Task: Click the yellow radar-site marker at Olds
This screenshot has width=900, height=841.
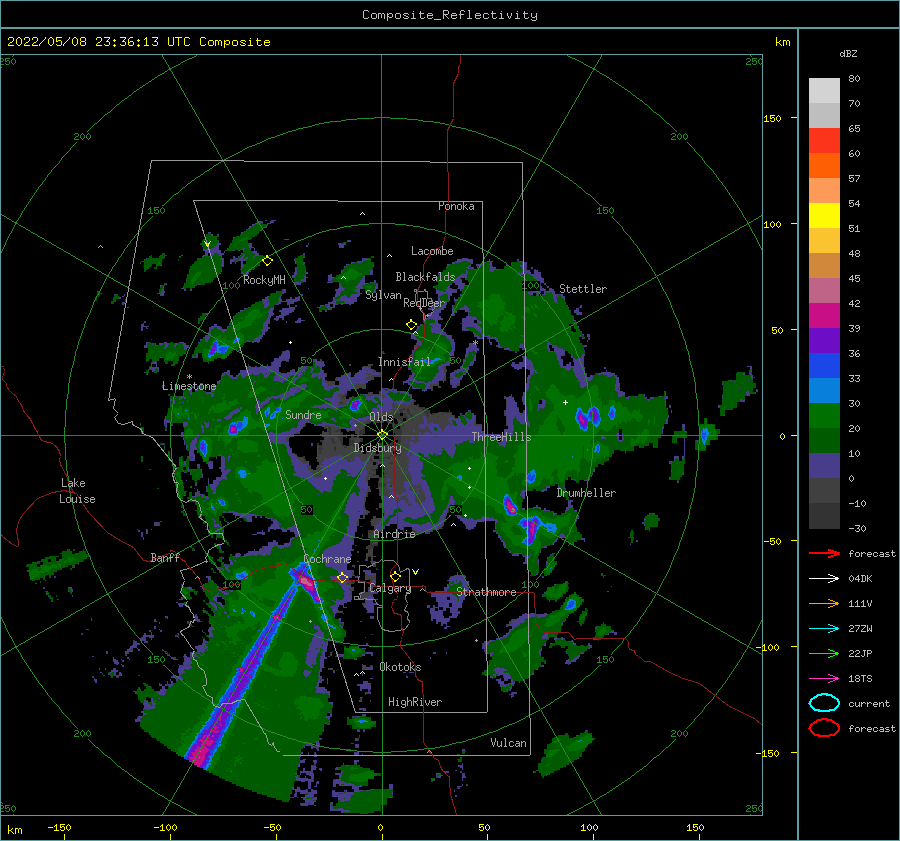Action: click(x=382, y=435)
